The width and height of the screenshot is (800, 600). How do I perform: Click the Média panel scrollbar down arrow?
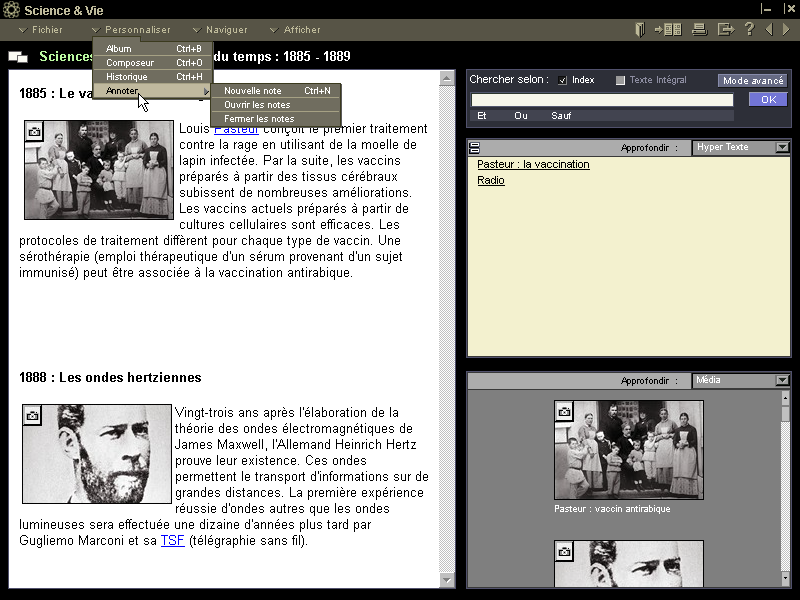pyautogui.click(x=785, y=579)
